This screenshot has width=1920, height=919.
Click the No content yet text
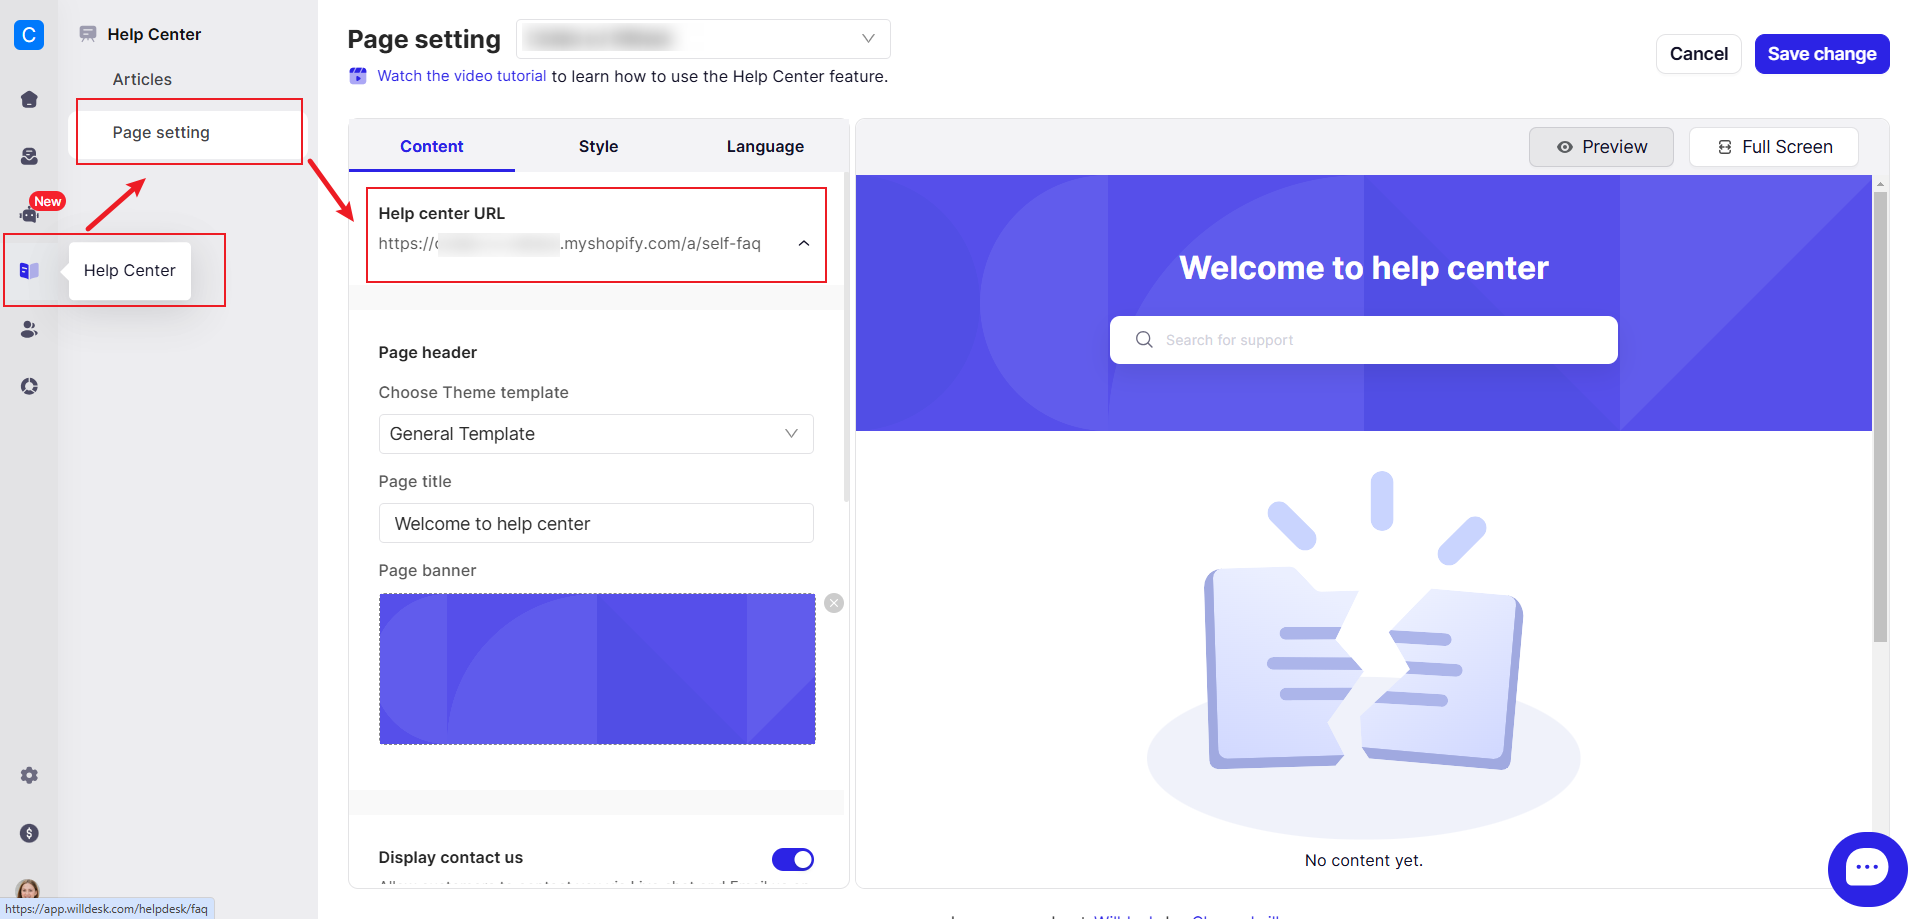1364,860
